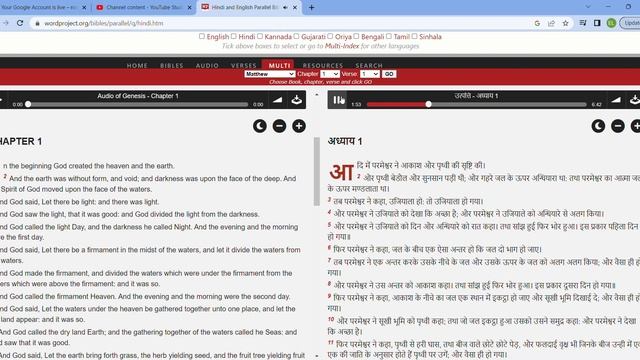Bookmark this page with star icon
This screenshot has height=360, width=640.
click(x=565, y=23)
